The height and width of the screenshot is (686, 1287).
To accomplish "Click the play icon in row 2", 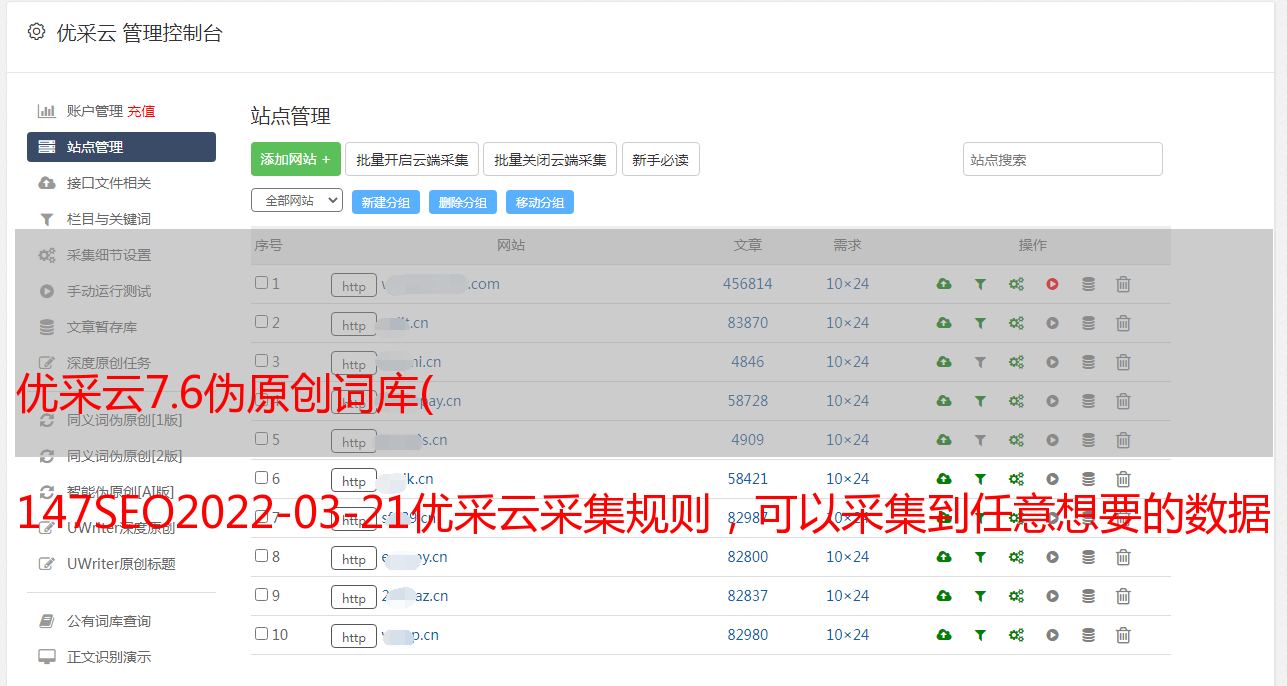I will 1052,323.
